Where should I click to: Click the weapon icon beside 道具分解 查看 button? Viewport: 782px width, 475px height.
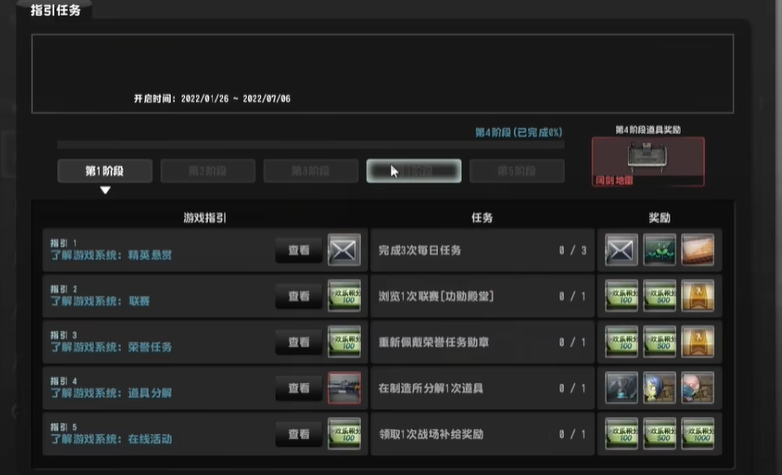pyautogui.click(x=344, y=387)
